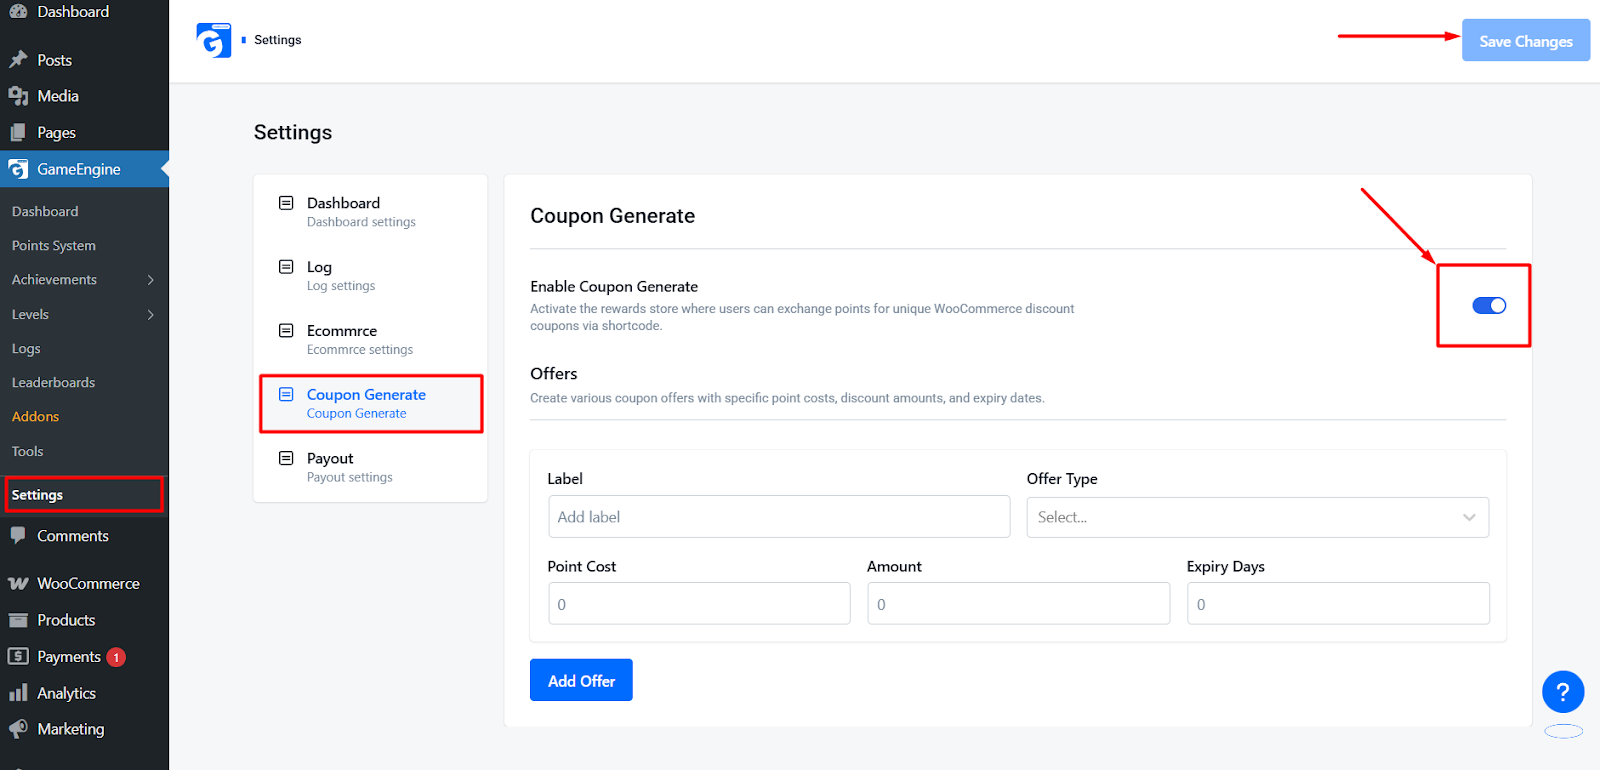Click the GameEngine logo in header
The image size is (1600, 770).
214,40
